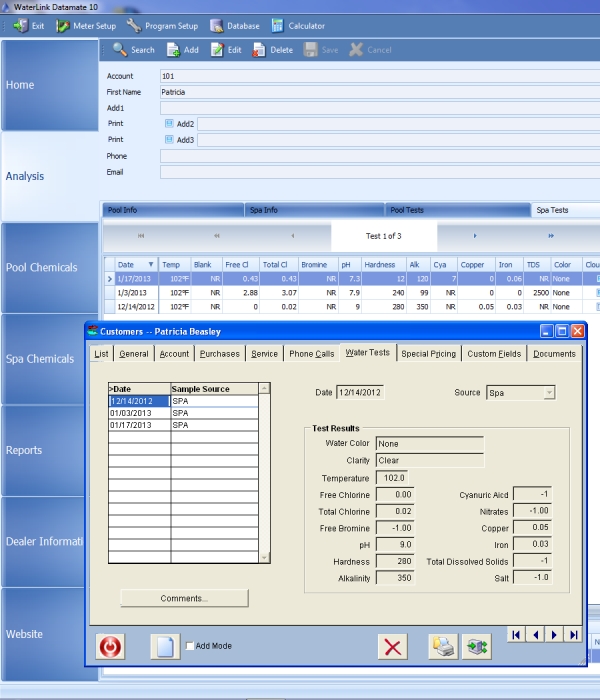This screenshot has height=700, width=600.
Task: Open the List tab
Action: tap(101, 354)
